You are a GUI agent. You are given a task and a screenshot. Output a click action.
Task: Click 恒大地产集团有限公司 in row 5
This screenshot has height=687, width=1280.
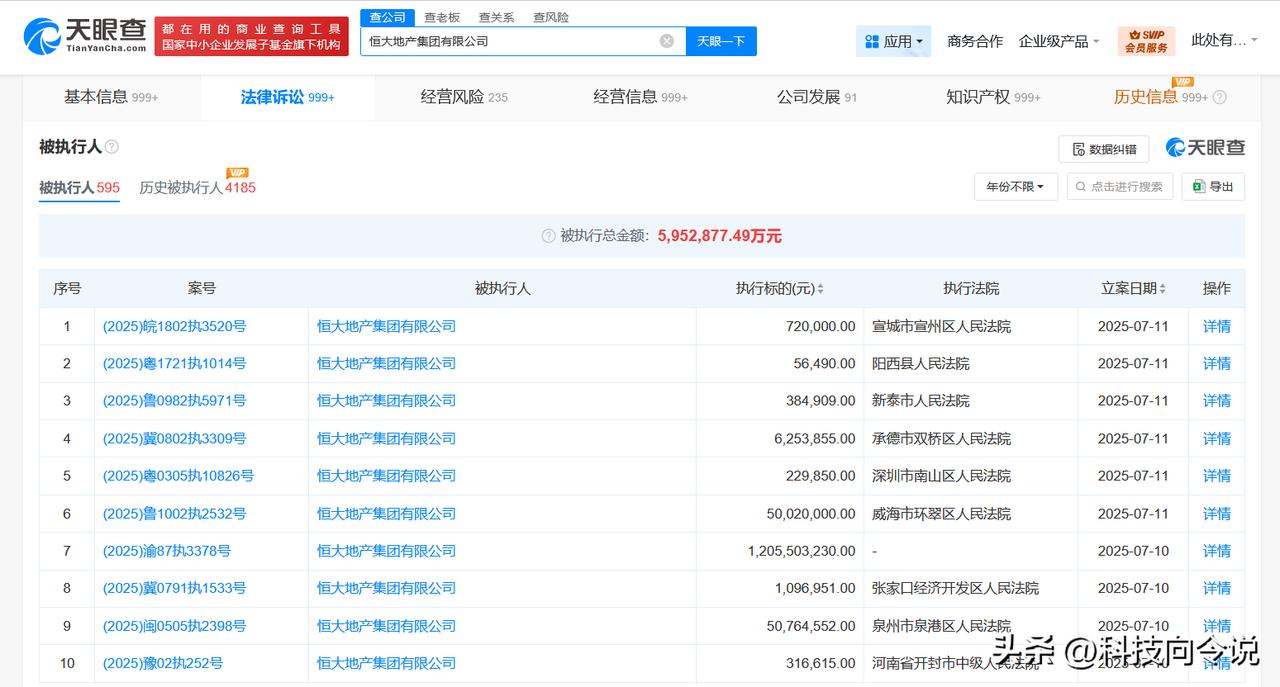pyautogui.click(x=386, y=476)
